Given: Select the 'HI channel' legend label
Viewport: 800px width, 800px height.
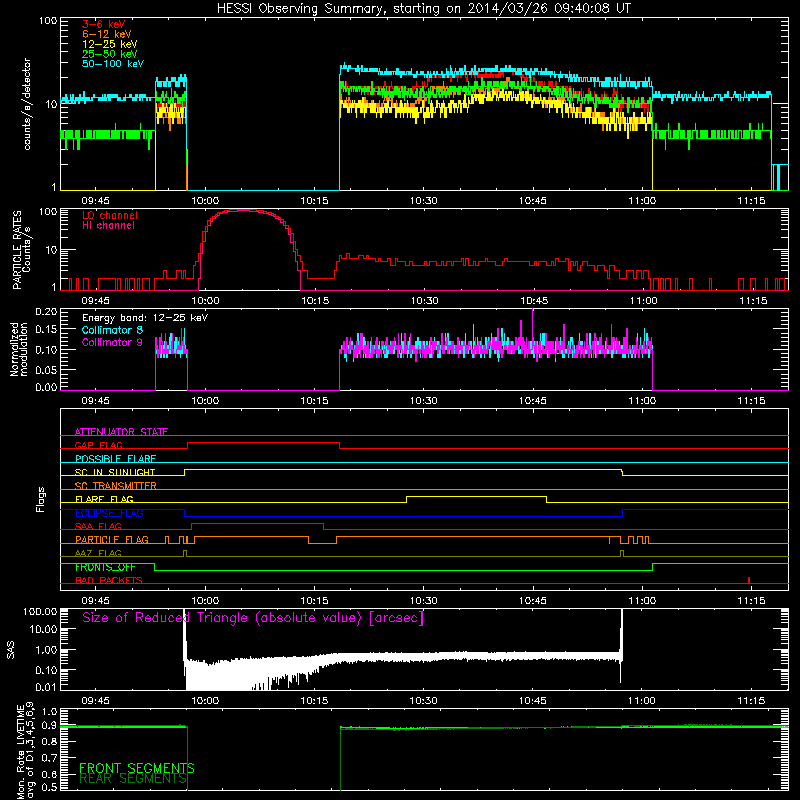Looking at the screenshot, I should tap(109, 226).
